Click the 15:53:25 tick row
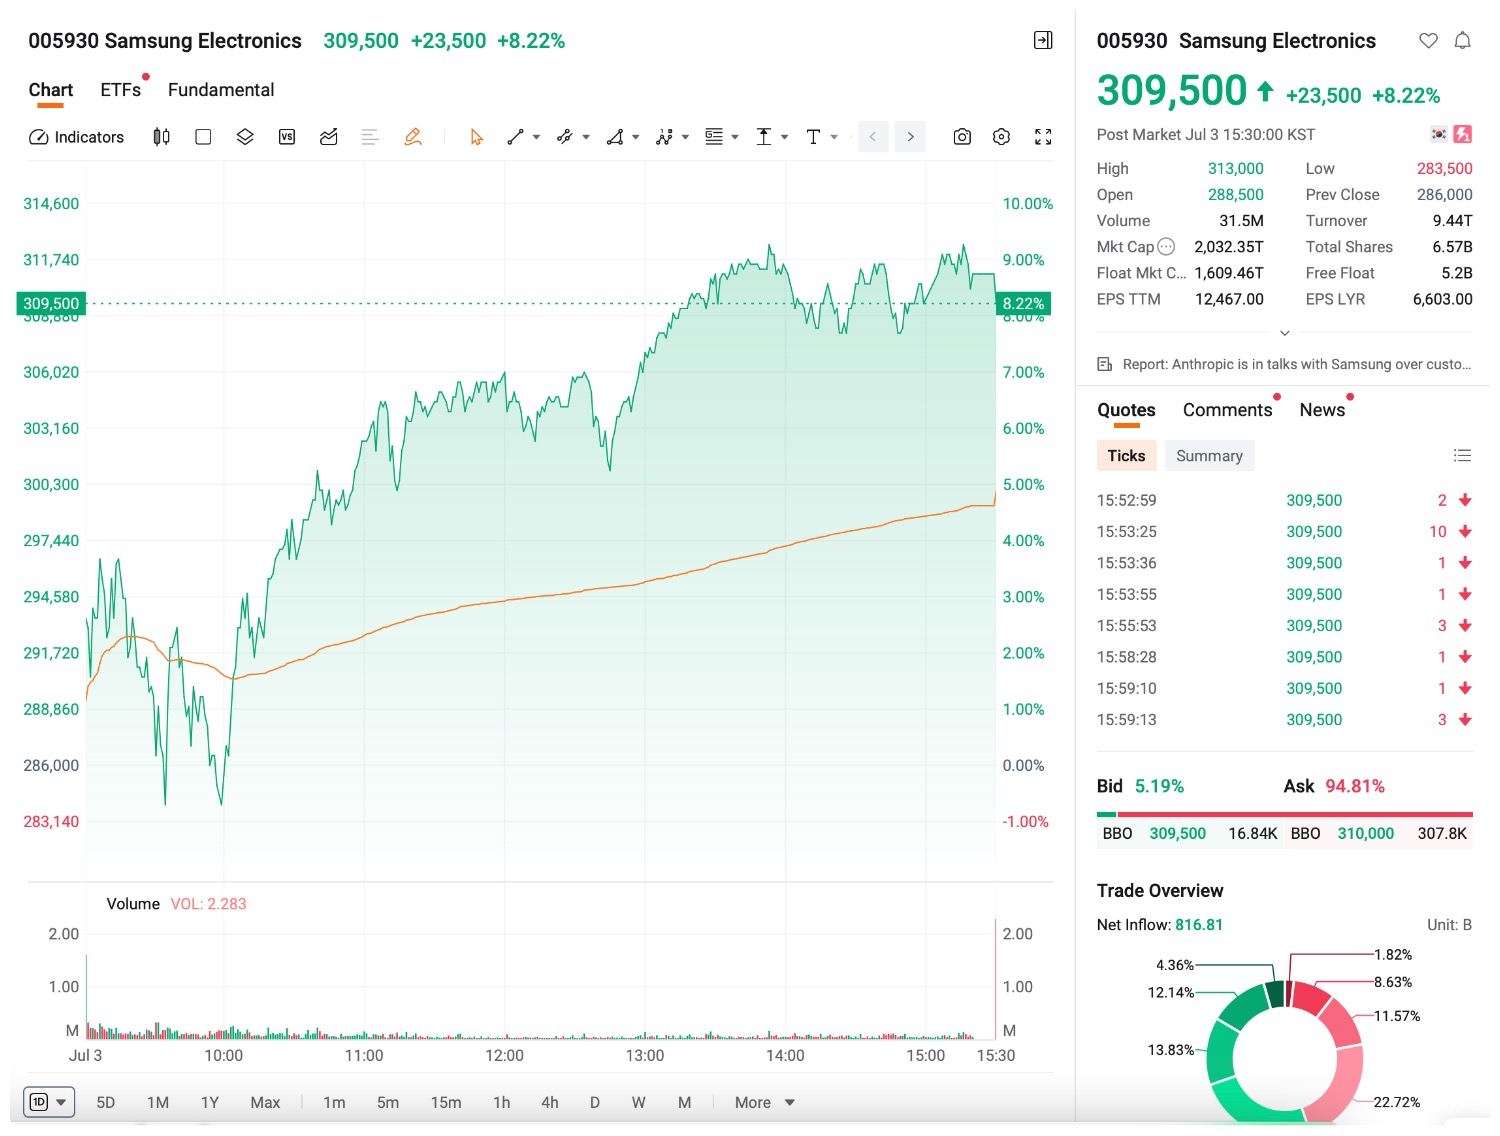The width and height of the screenshot is (1500, 1136). pos(1285,532)
